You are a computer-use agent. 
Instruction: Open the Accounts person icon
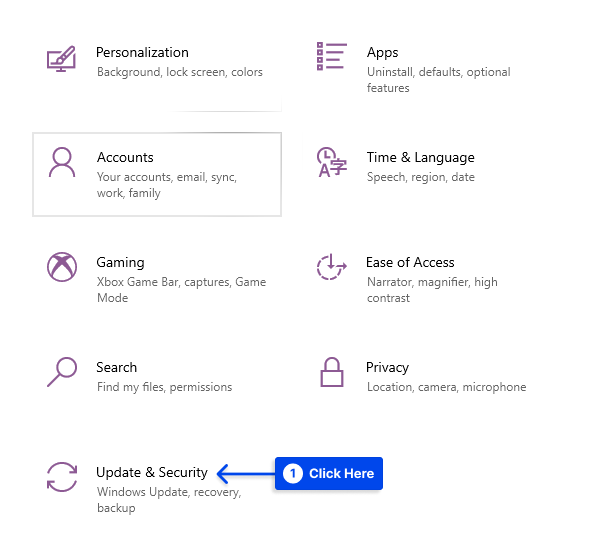(62, 162)
